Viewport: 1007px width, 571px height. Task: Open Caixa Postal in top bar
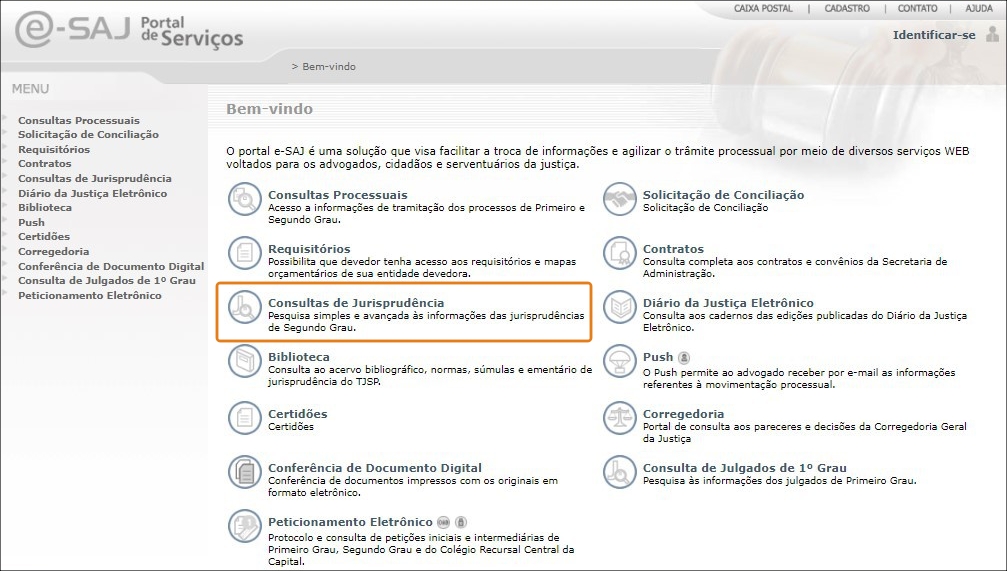763,8
